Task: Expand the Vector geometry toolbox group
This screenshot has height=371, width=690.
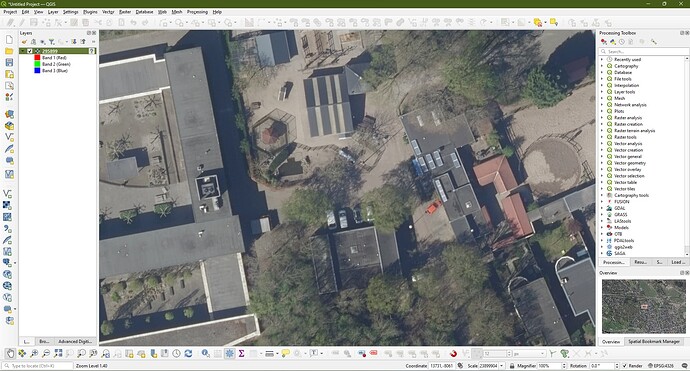Action: point(602,163)
